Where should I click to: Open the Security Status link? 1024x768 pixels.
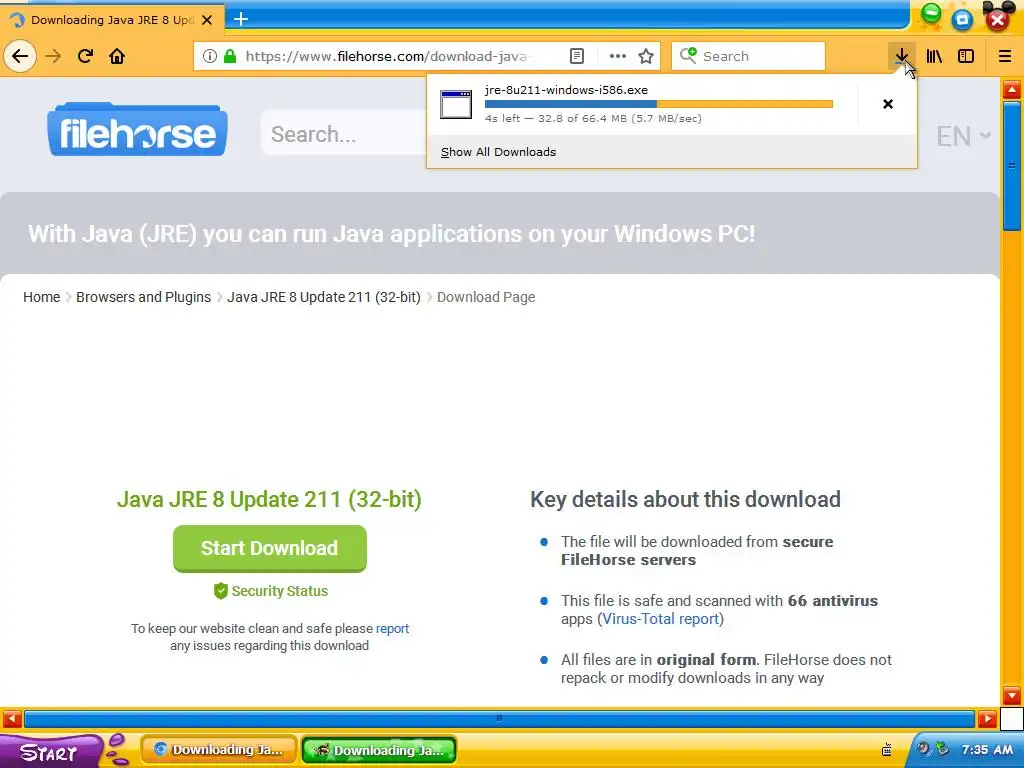coord(280,591)
